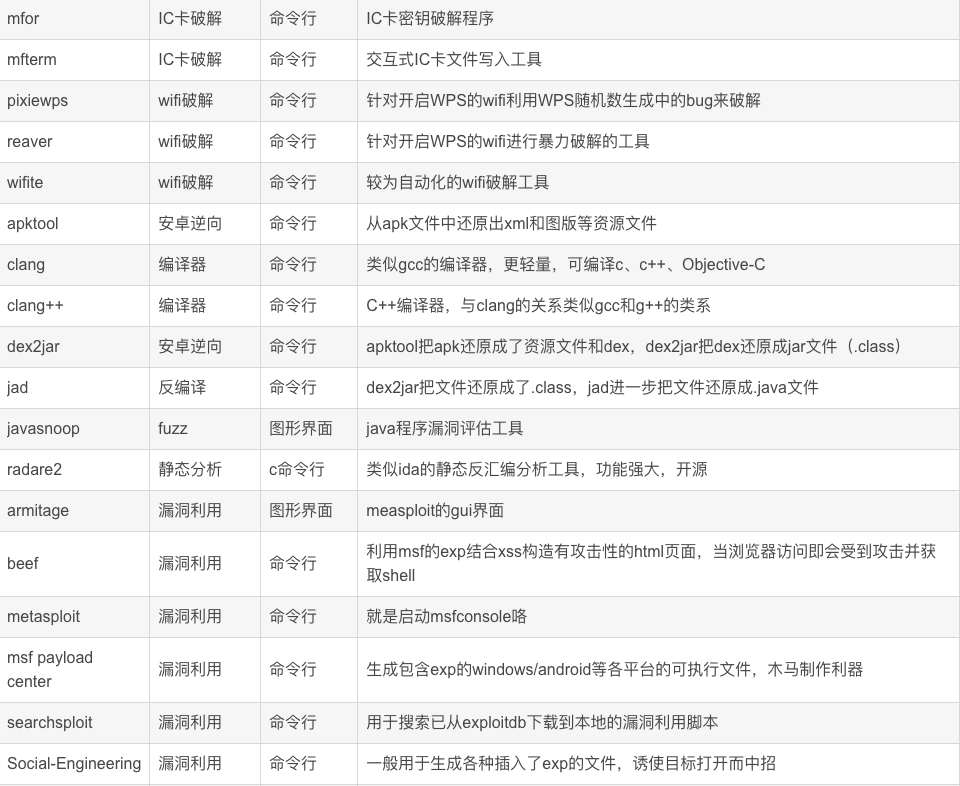Click the 'IC卡密钥破解程序' description
The height and width of the screenshot is (786, 960).
(430, 18)
